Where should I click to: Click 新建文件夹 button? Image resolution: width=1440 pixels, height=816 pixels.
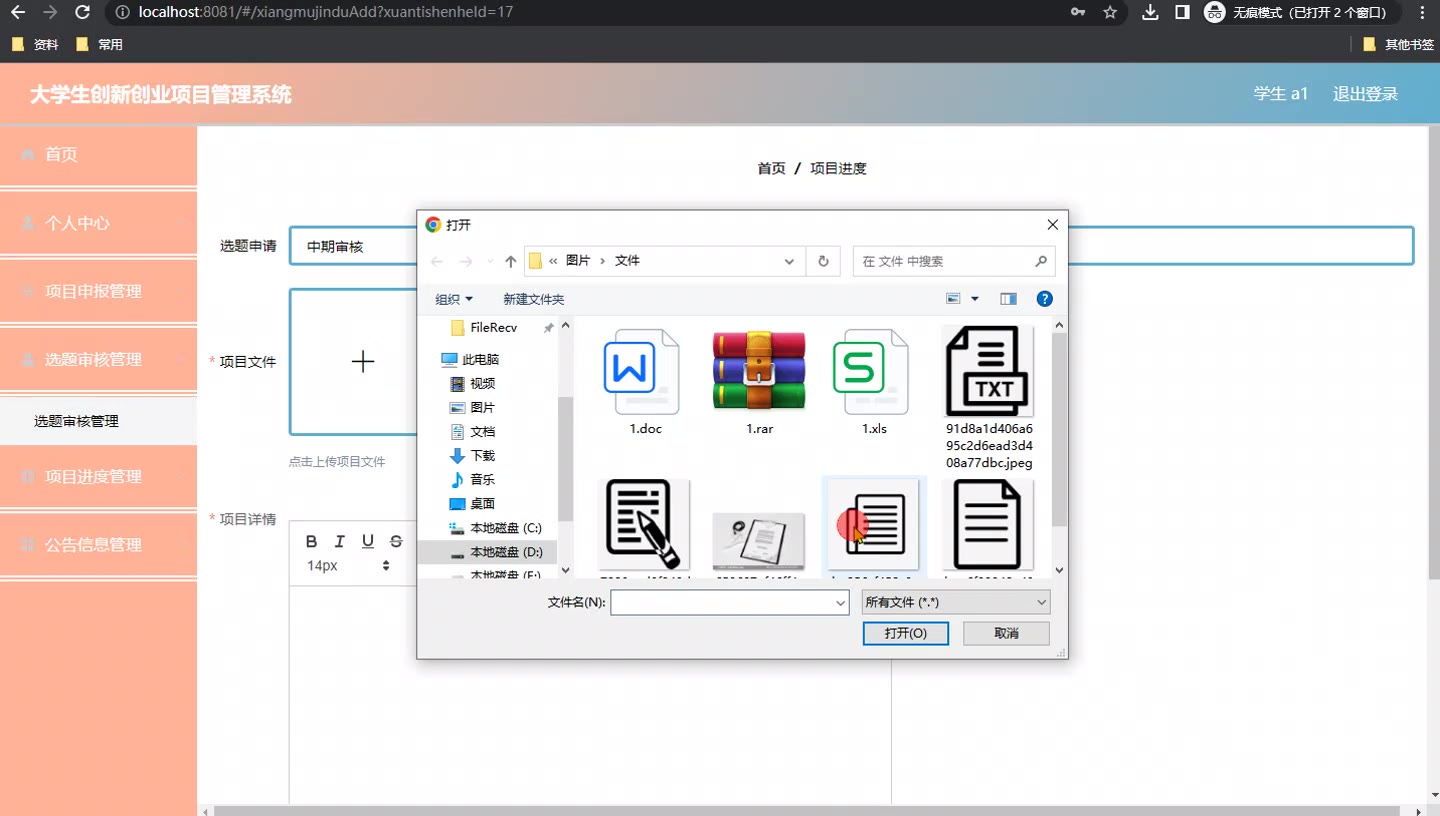(534, 299)
